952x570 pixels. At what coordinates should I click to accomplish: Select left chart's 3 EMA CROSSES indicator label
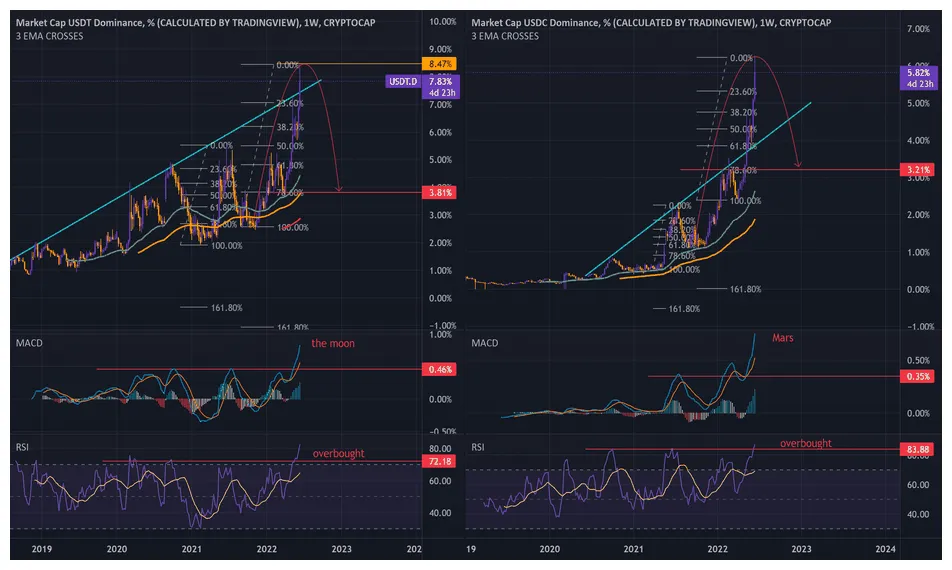point(48,36)
